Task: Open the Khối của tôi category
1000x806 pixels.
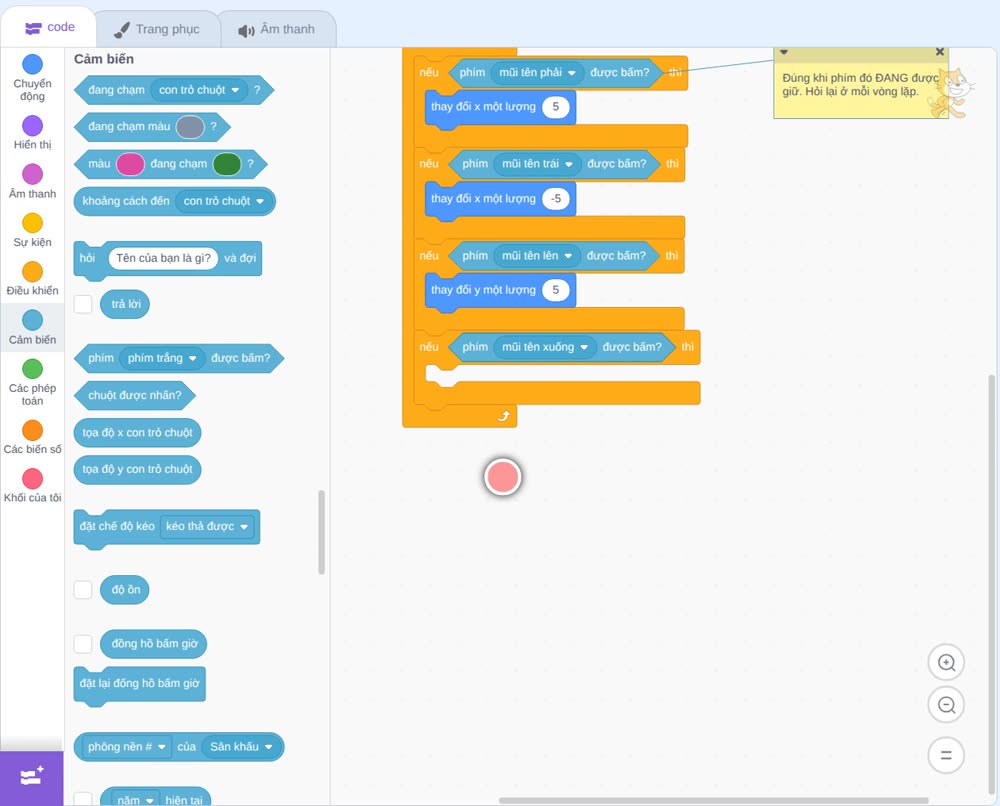Action: coord(32,485)
